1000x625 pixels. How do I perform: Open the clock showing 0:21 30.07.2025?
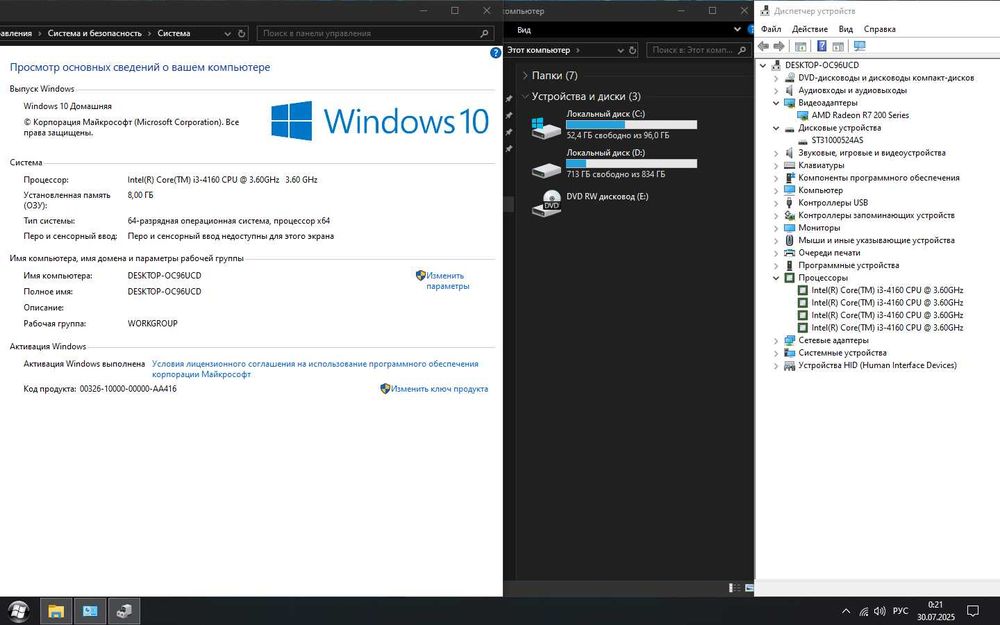pyautogui.click(x=936, y=611)
